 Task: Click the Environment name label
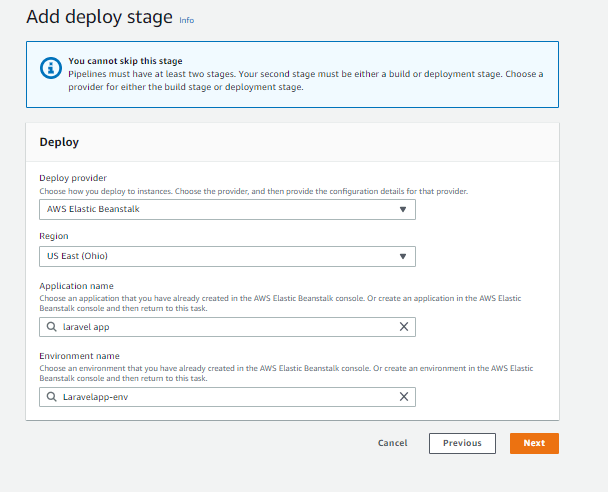click(x=79, y=356)
